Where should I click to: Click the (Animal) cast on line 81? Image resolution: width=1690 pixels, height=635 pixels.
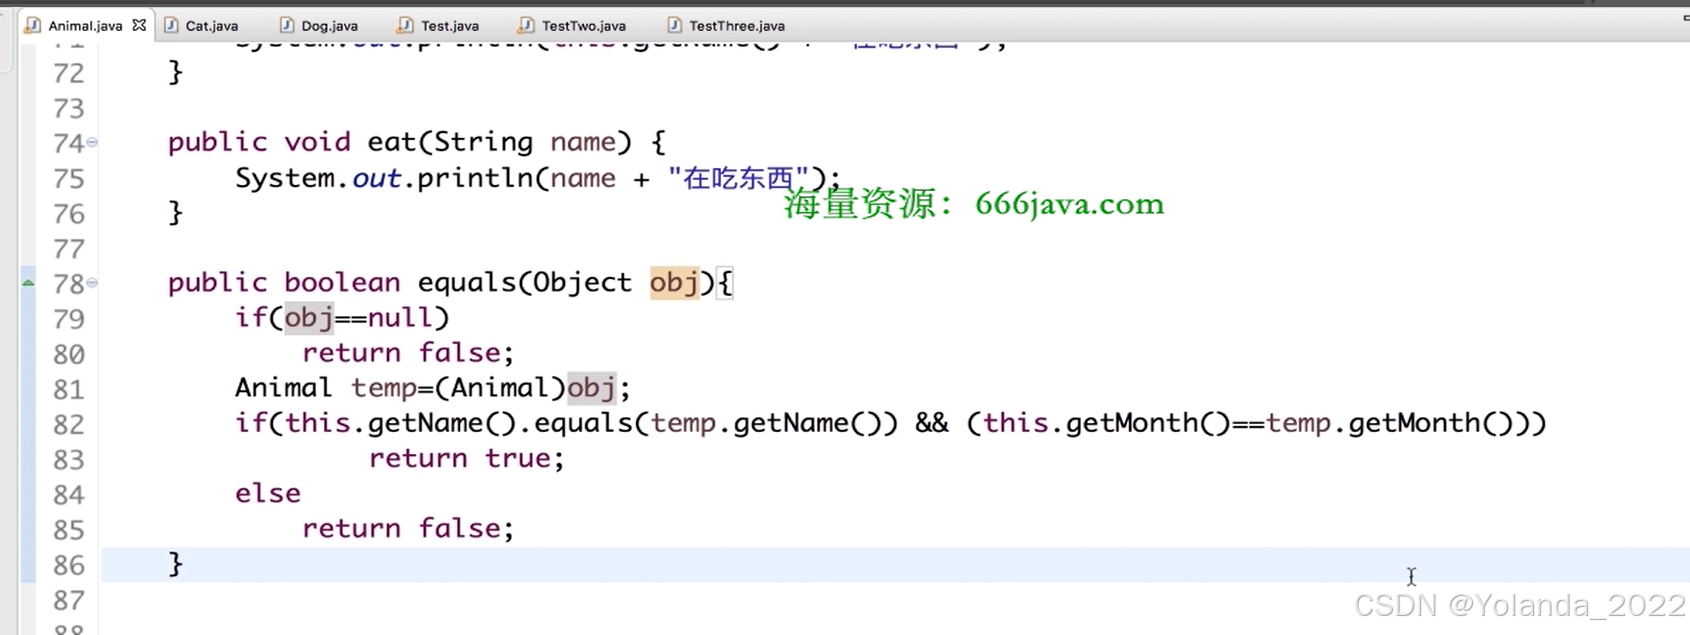point(500,388)
